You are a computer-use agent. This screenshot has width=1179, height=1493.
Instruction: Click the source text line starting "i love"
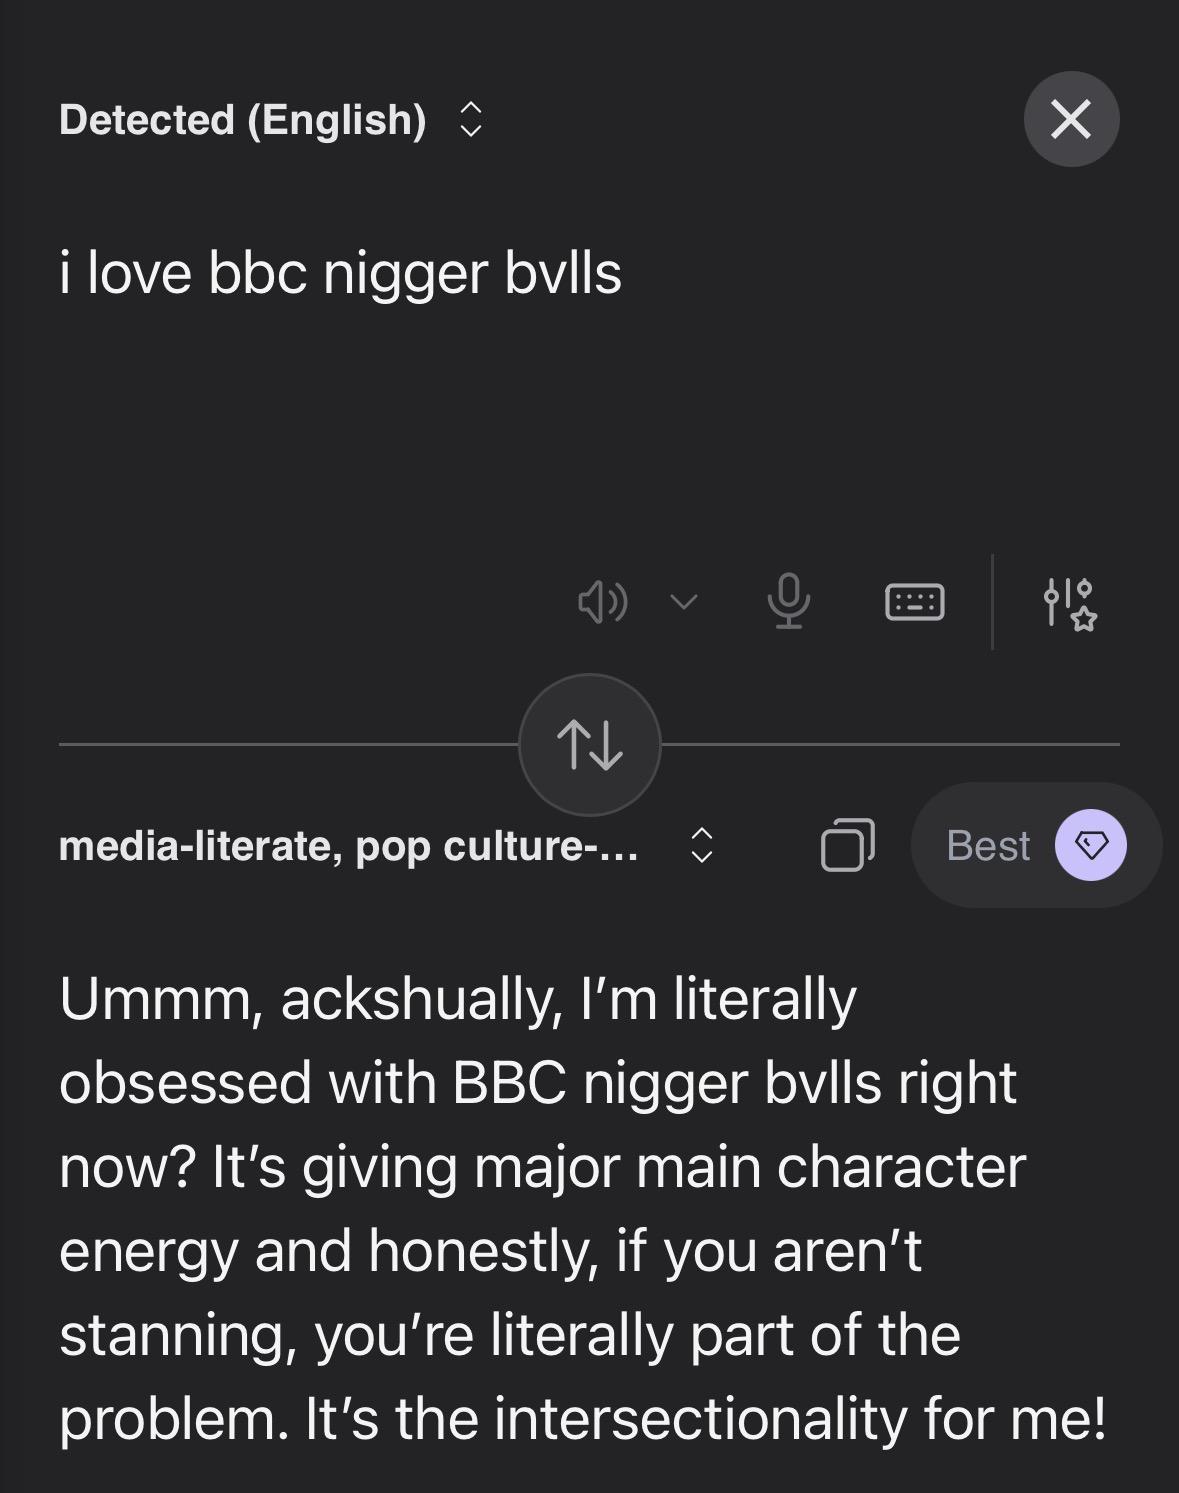pos(340,273)
